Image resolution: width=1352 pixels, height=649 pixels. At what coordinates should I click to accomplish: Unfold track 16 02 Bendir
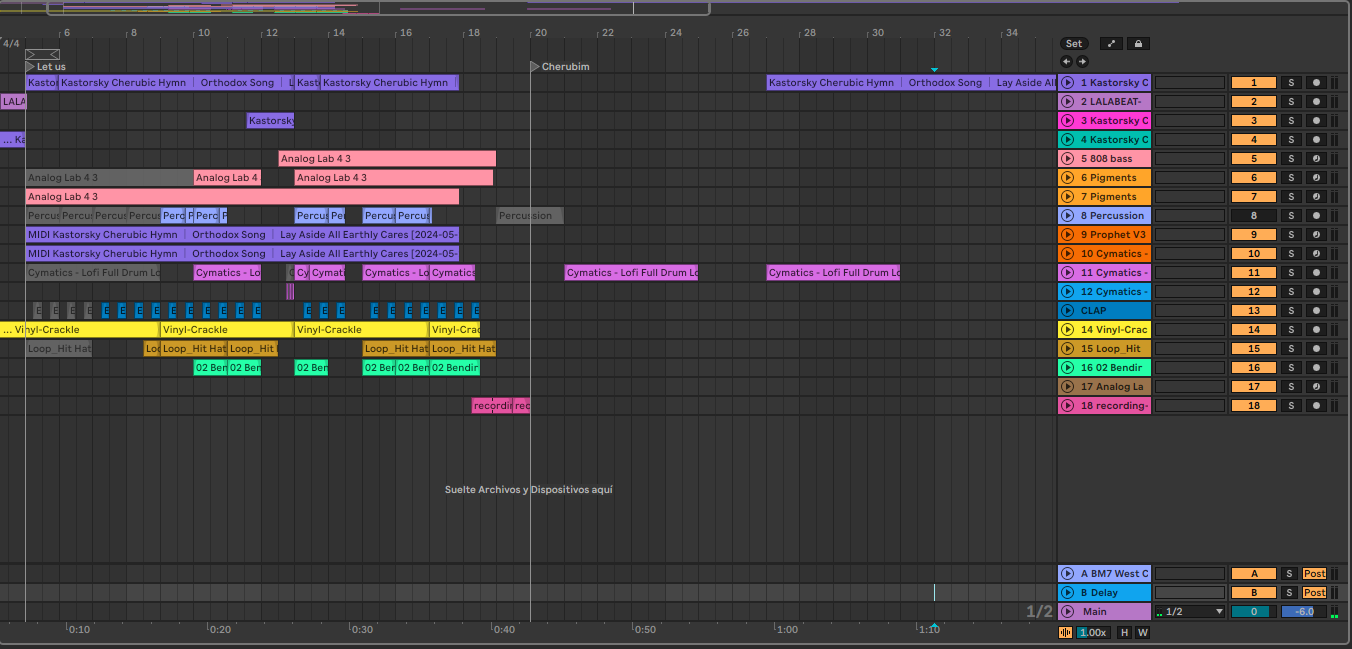click(1067, 368)
